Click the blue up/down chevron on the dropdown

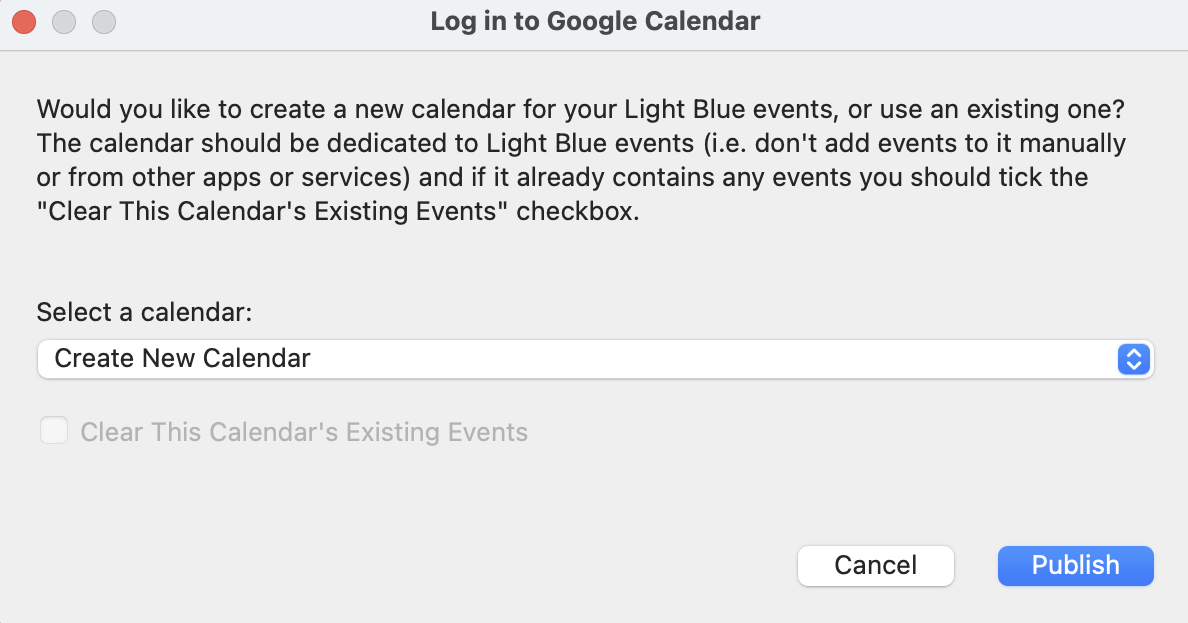1133,359
